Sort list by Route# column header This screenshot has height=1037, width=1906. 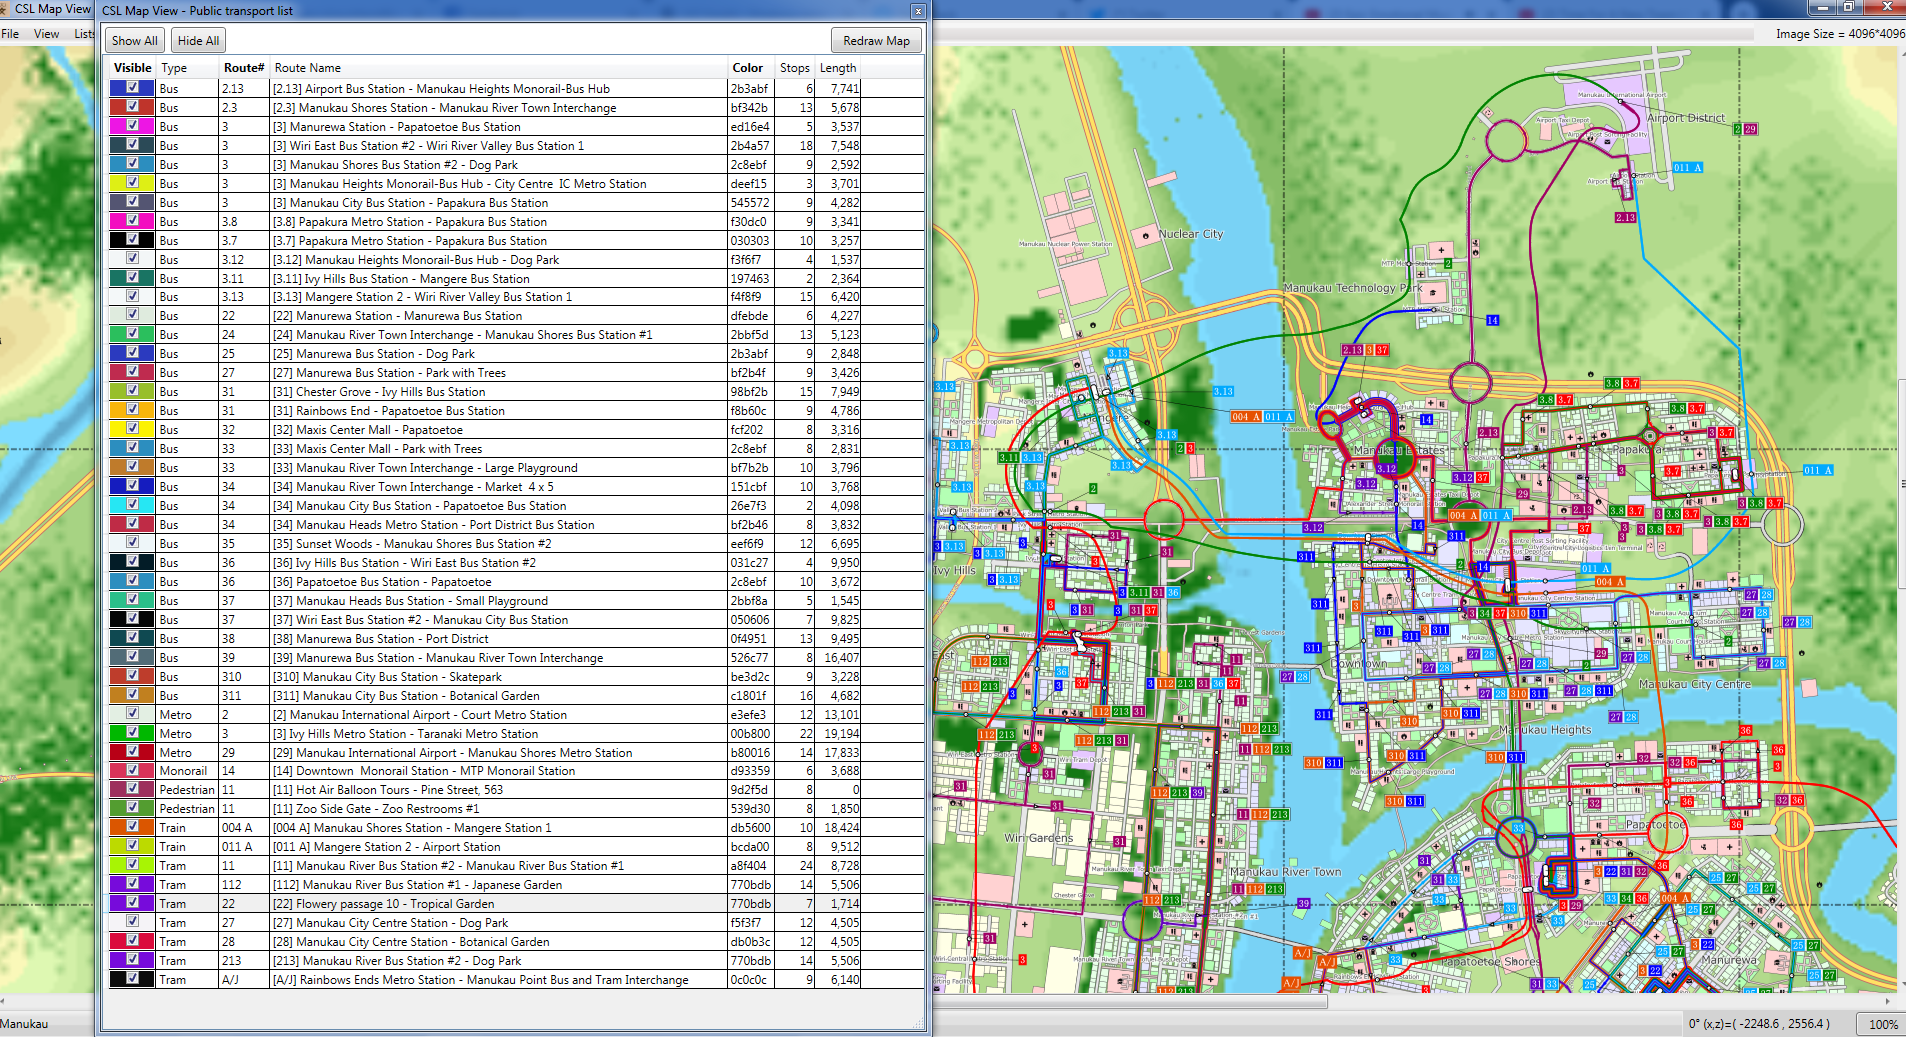click(244, 68)
